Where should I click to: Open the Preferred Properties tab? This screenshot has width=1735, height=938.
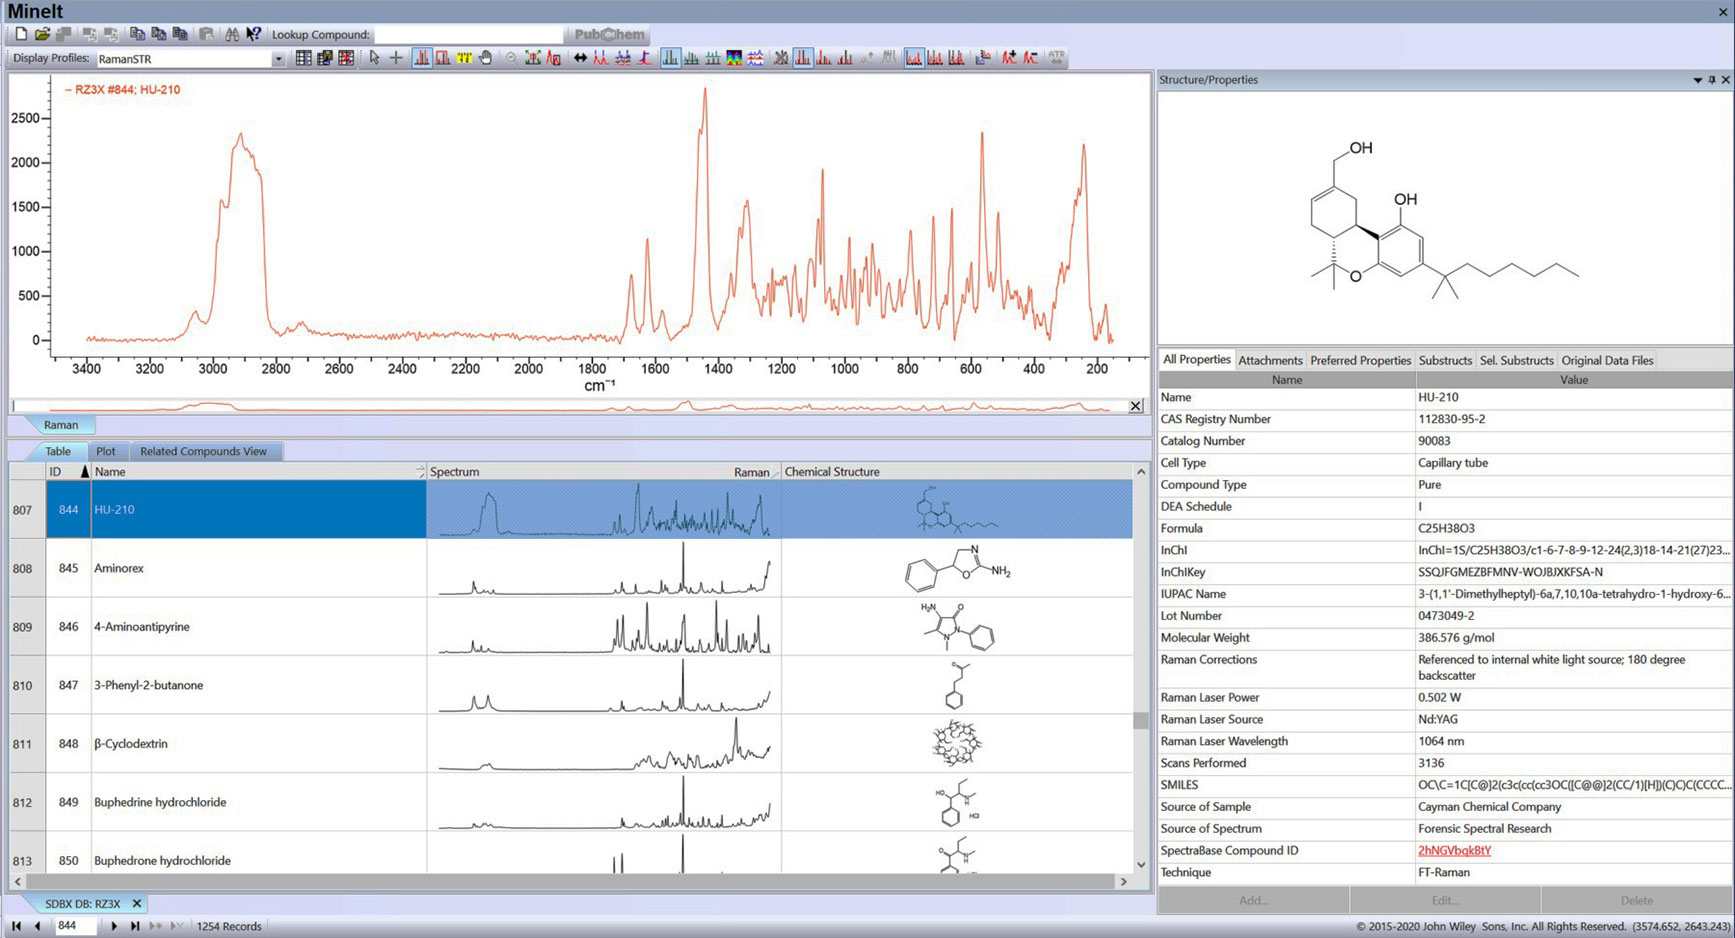1360,360
